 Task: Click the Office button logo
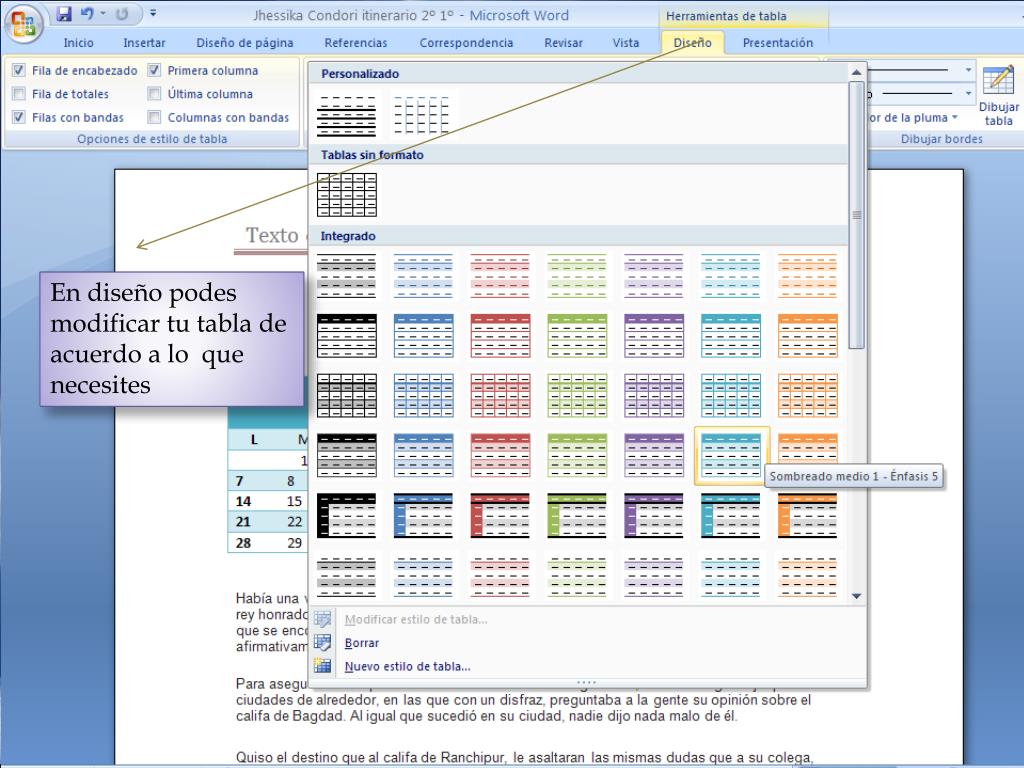pos(24,24)
